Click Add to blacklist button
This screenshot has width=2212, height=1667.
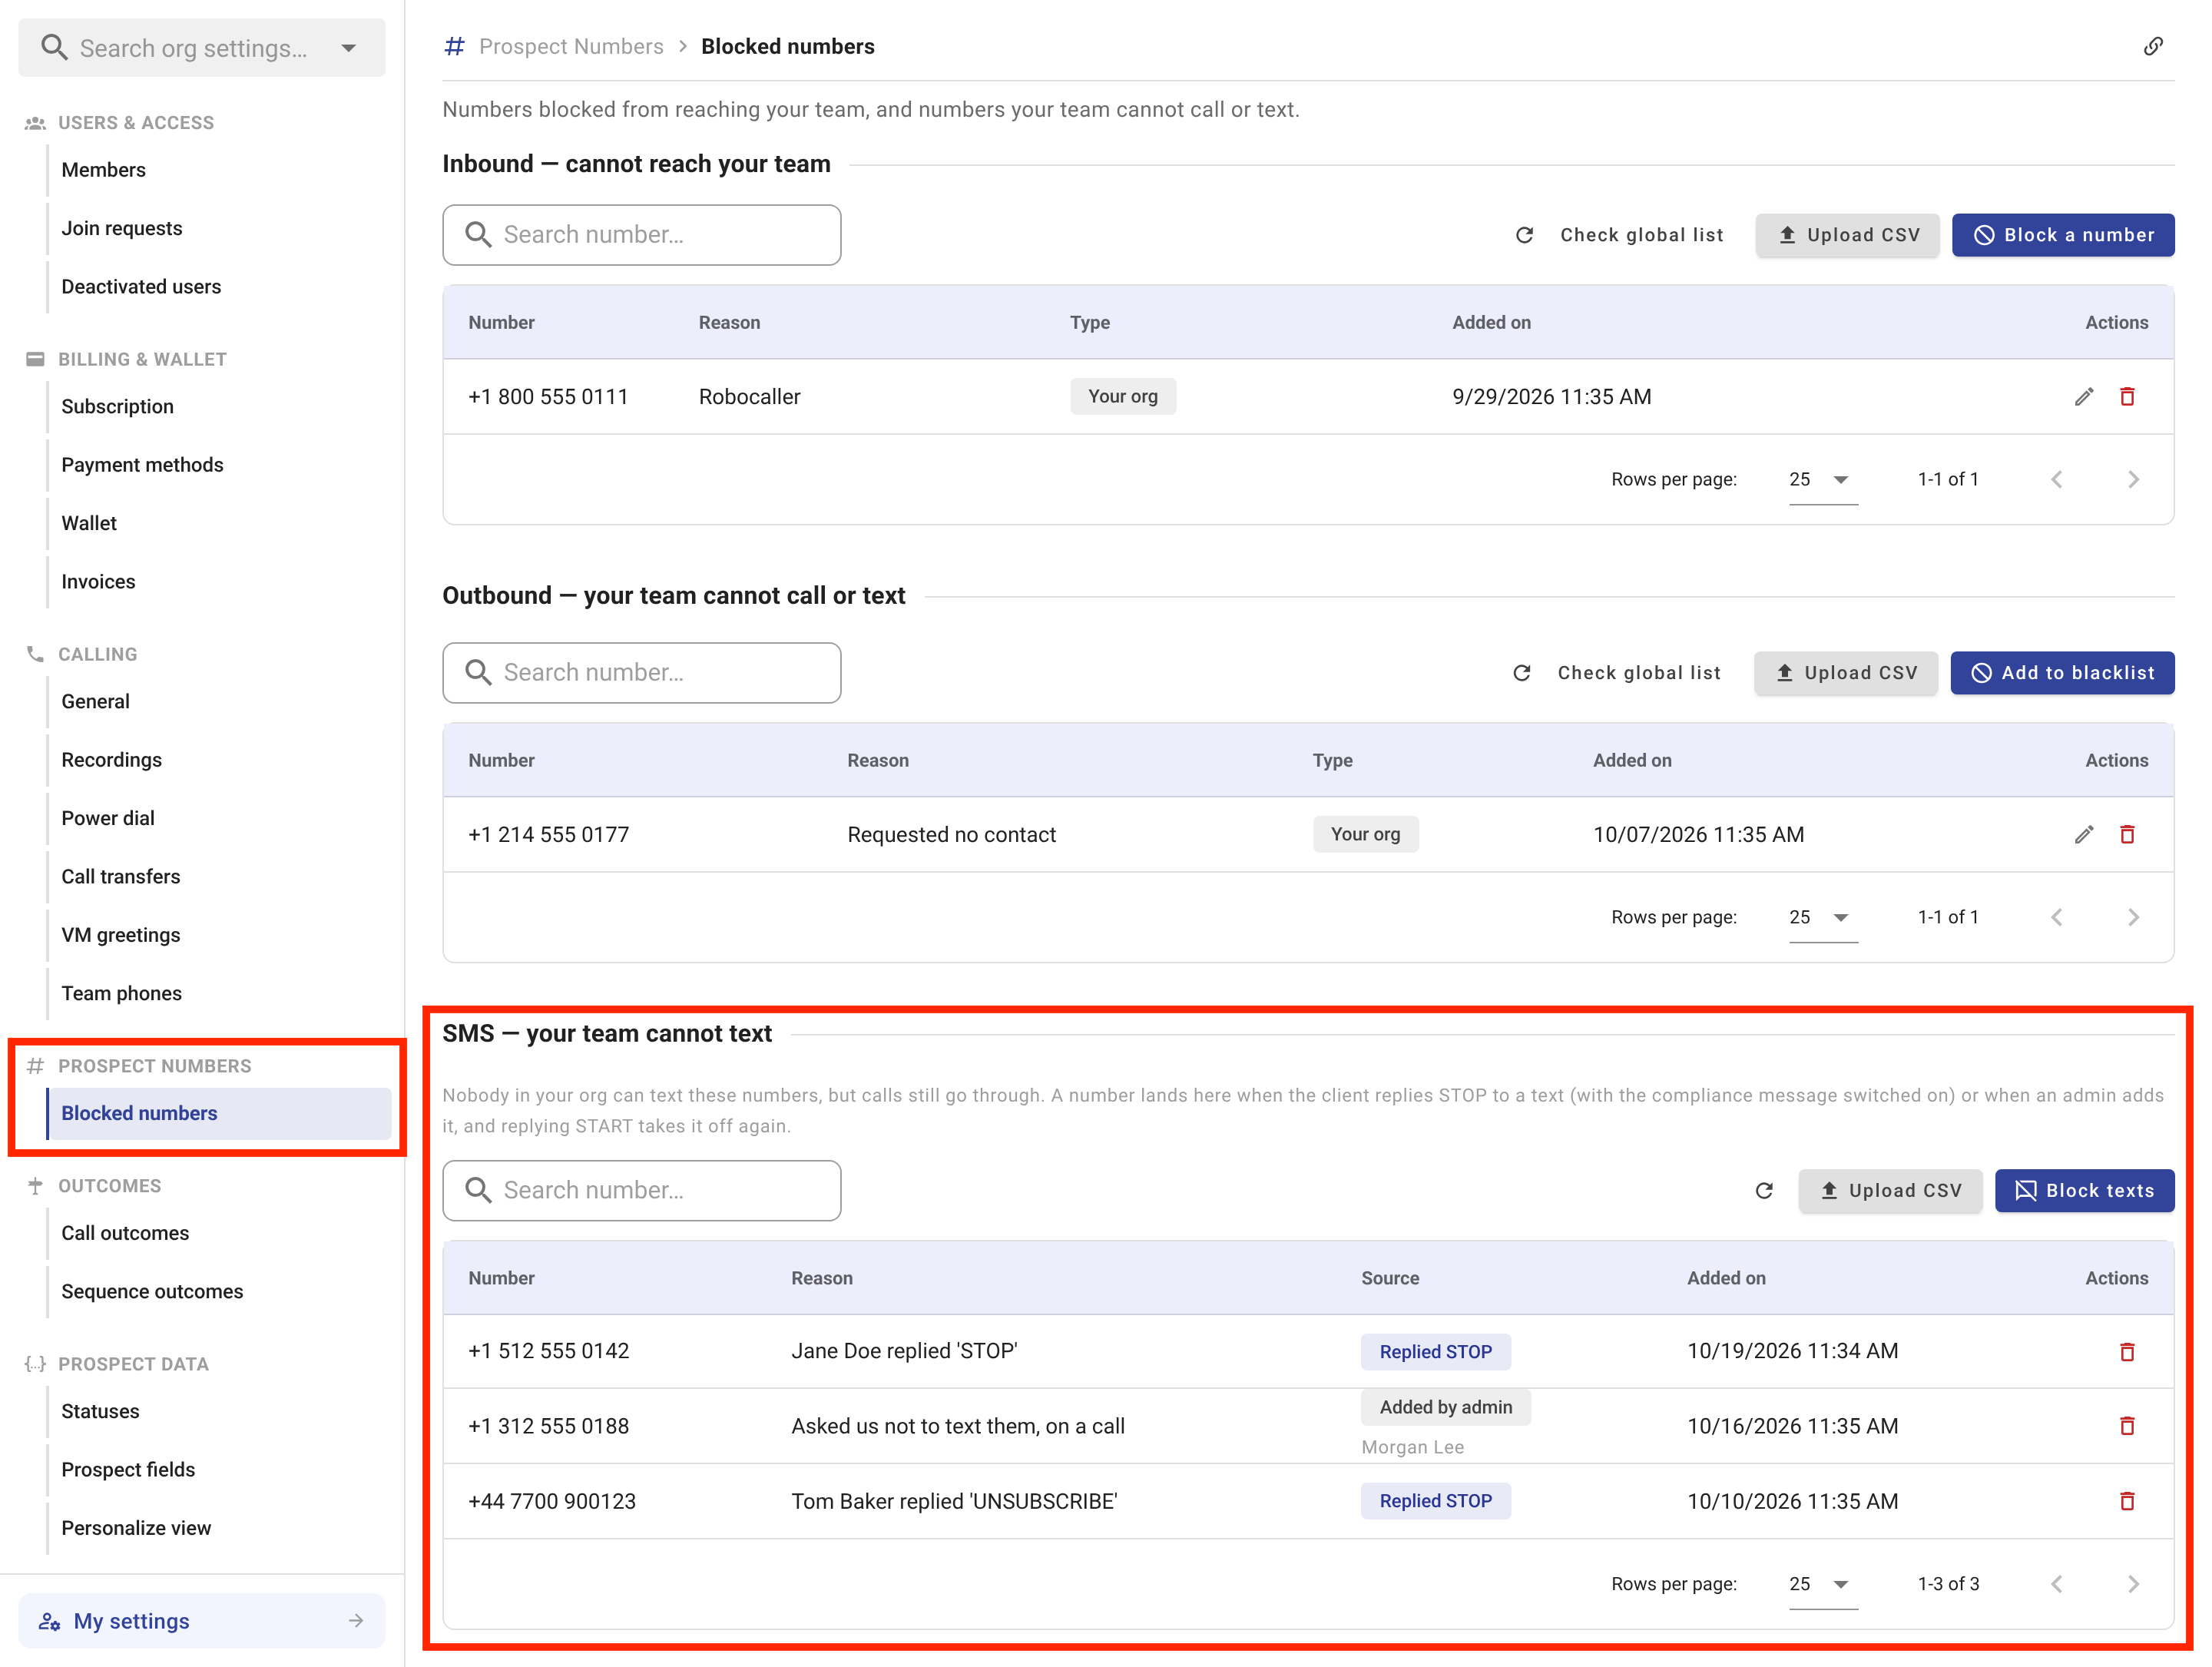click(2062, 673)
